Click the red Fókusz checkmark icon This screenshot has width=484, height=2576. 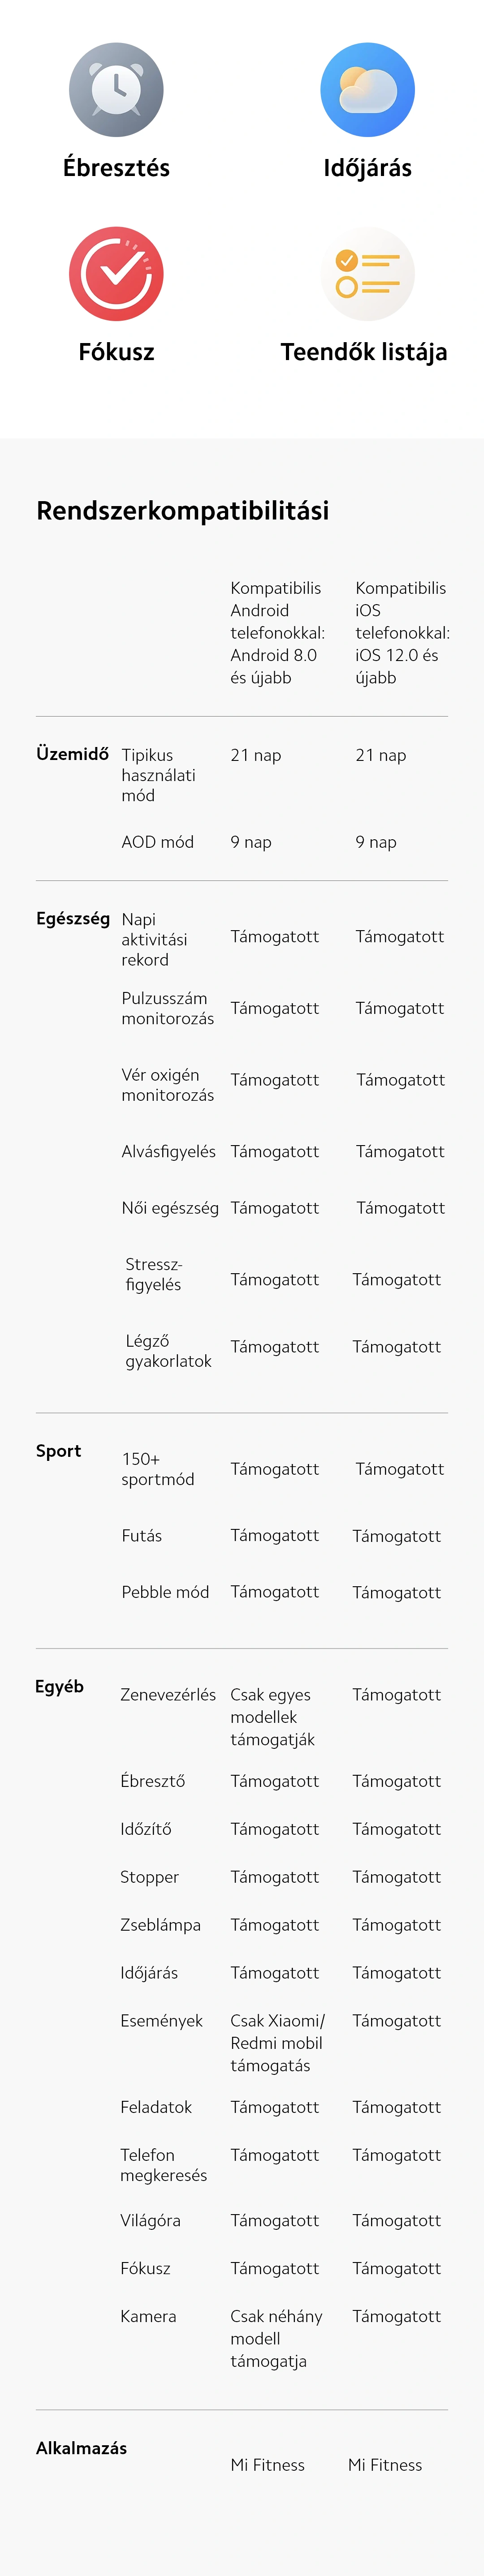coord(116,274)
